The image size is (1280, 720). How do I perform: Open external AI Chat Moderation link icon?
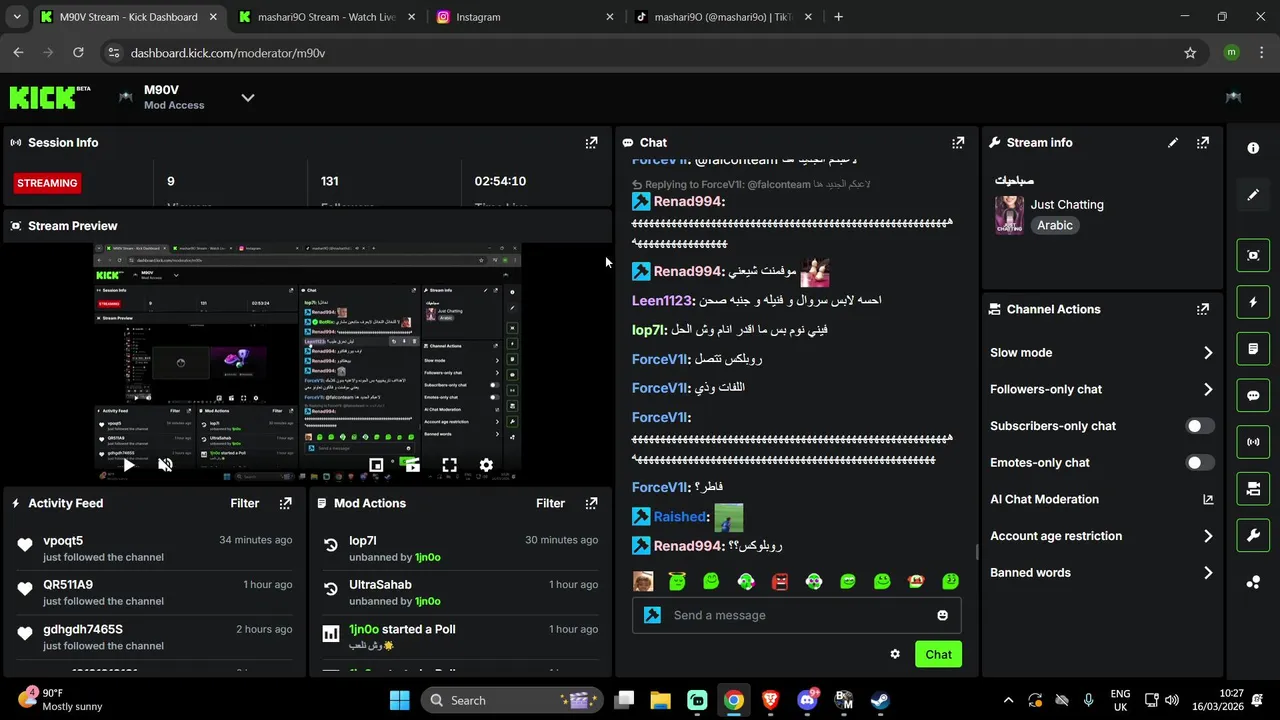(x=1208, y=500)
